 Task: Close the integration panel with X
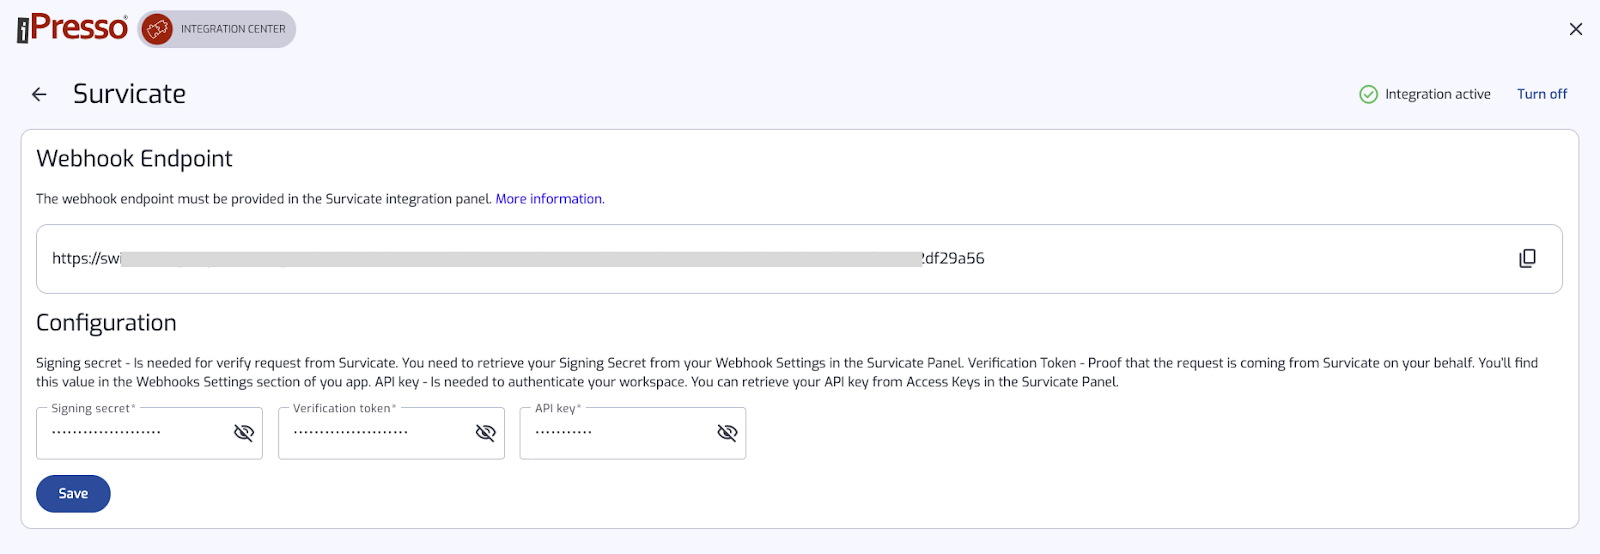tap(1576, 29)
